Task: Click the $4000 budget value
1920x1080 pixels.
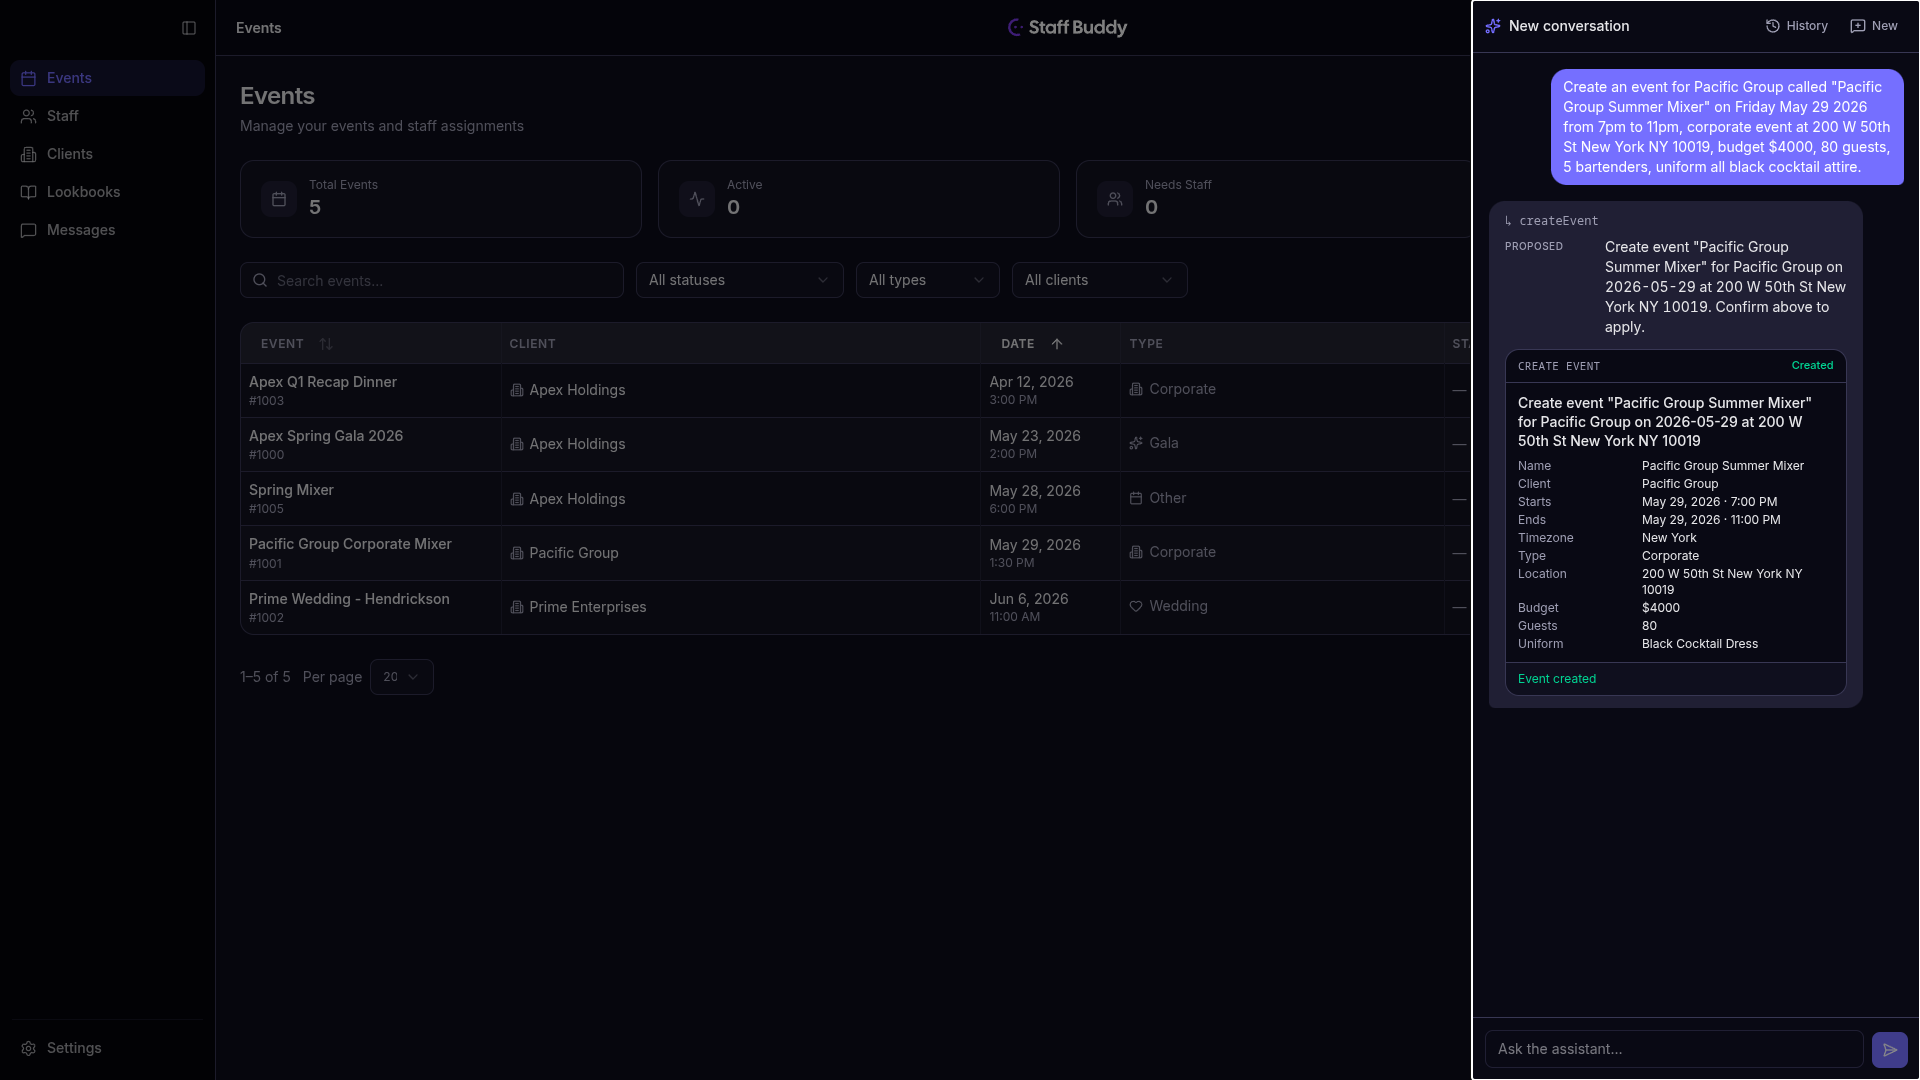Action: [1661, 608]
